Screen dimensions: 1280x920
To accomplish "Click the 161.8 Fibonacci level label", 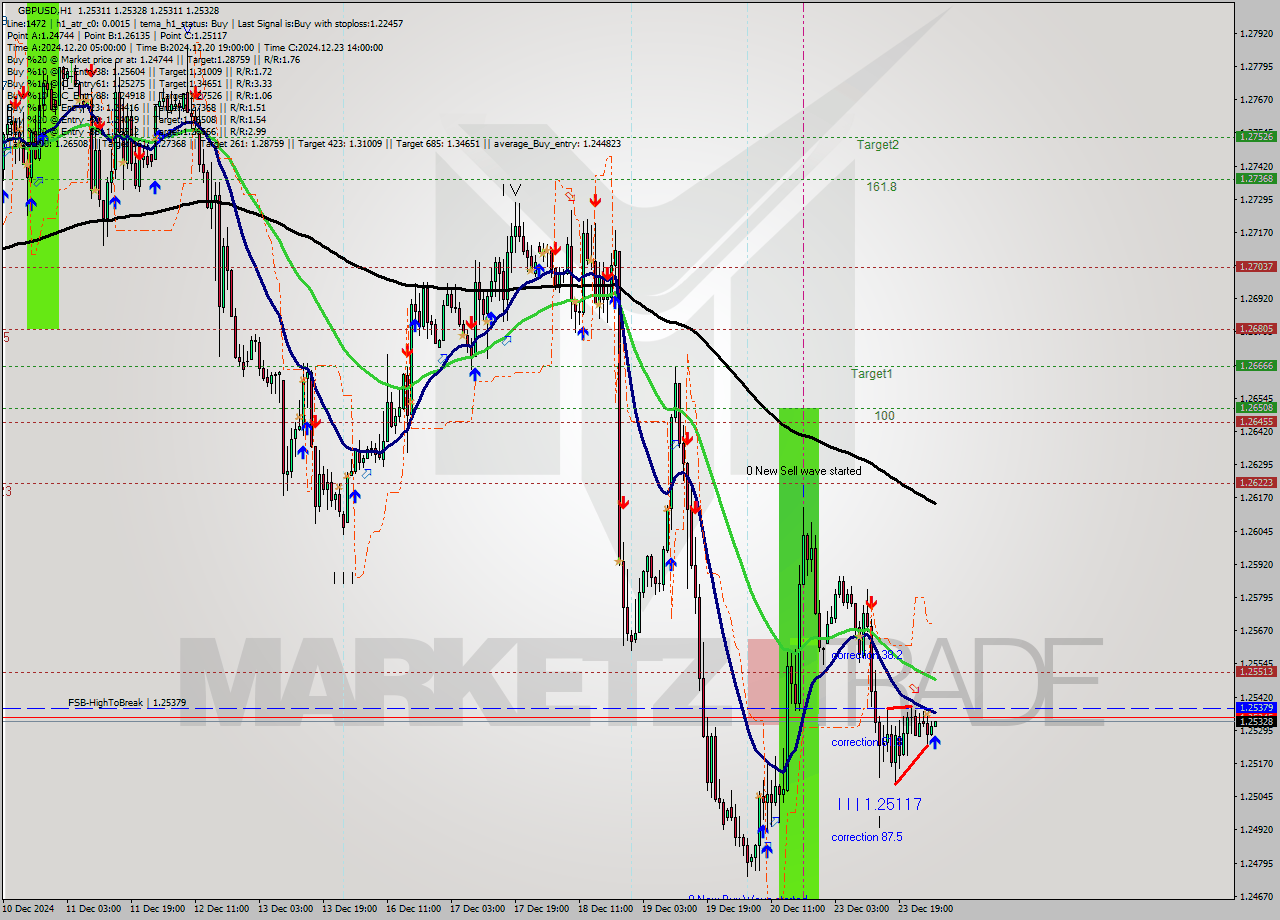I will tap(882, 186).
